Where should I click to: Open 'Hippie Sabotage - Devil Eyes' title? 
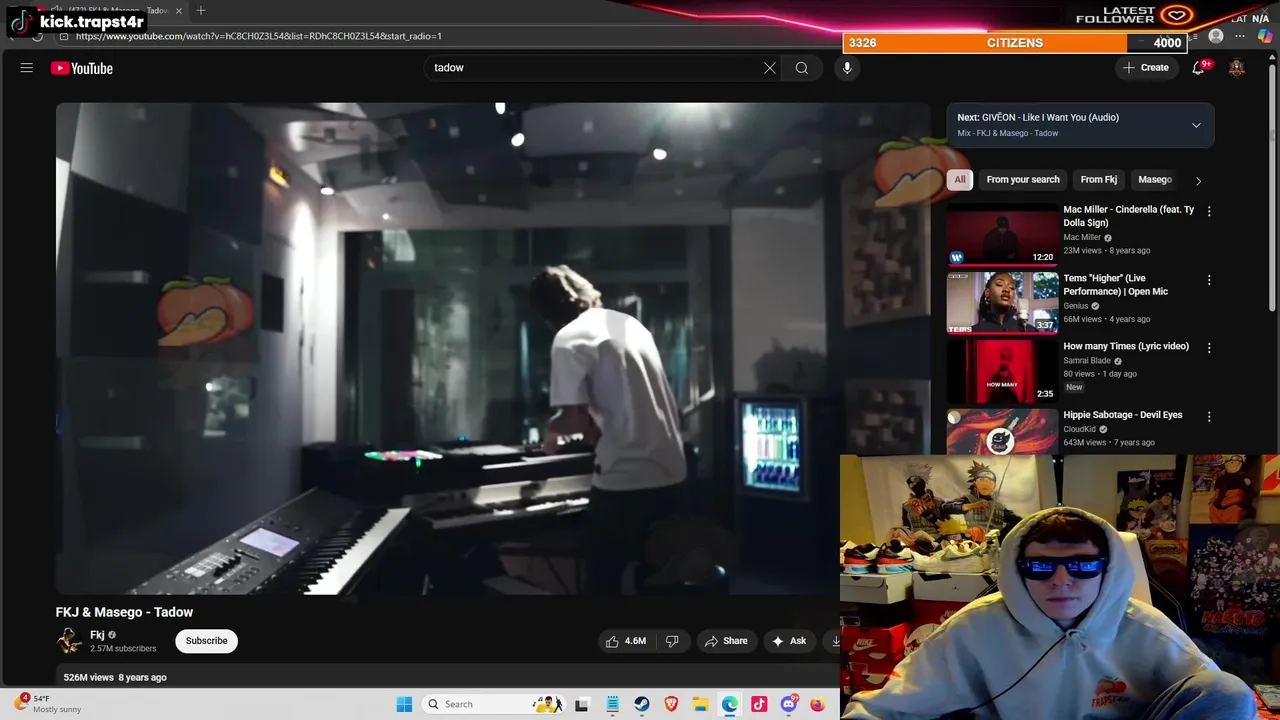[1123, 415]
